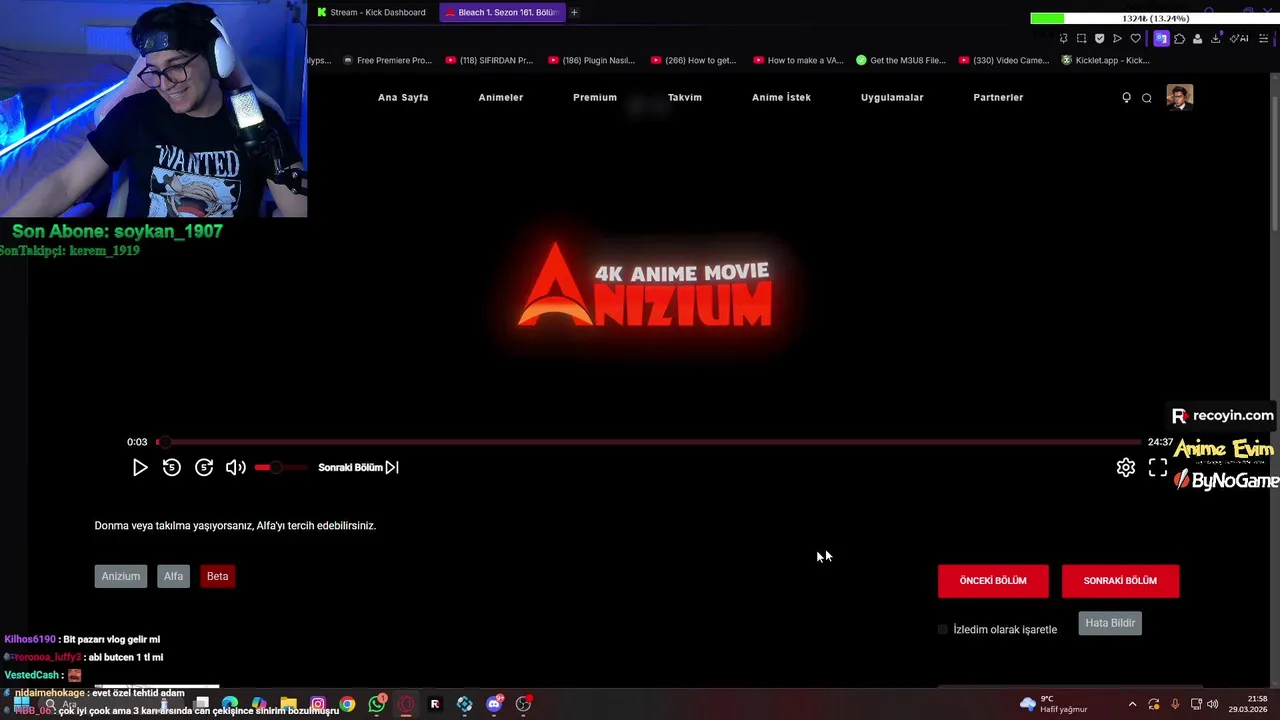
Task: Open (118) SIFIRDAN Pr... bookmark
Action: [x=490, y=60]
